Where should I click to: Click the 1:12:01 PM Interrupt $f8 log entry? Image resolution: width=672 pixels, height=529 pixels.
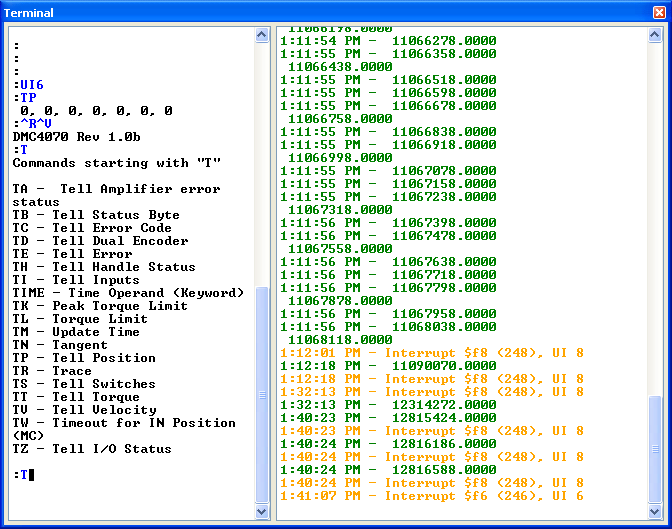[432, 353]
